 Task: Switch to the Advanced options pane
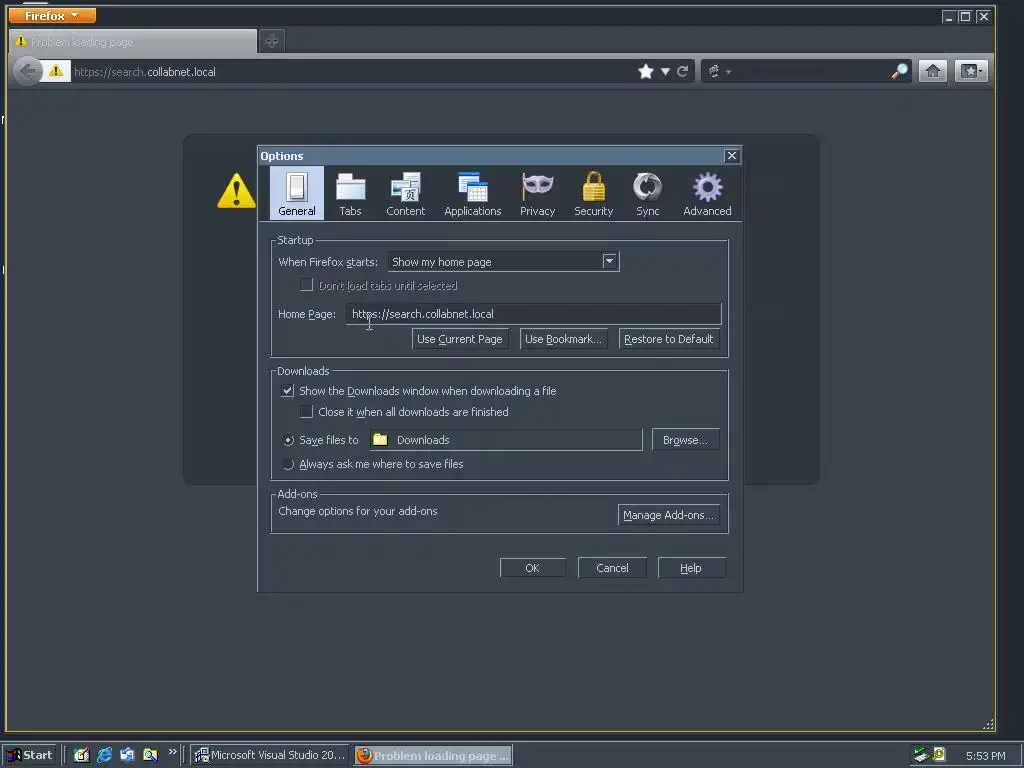707,193
